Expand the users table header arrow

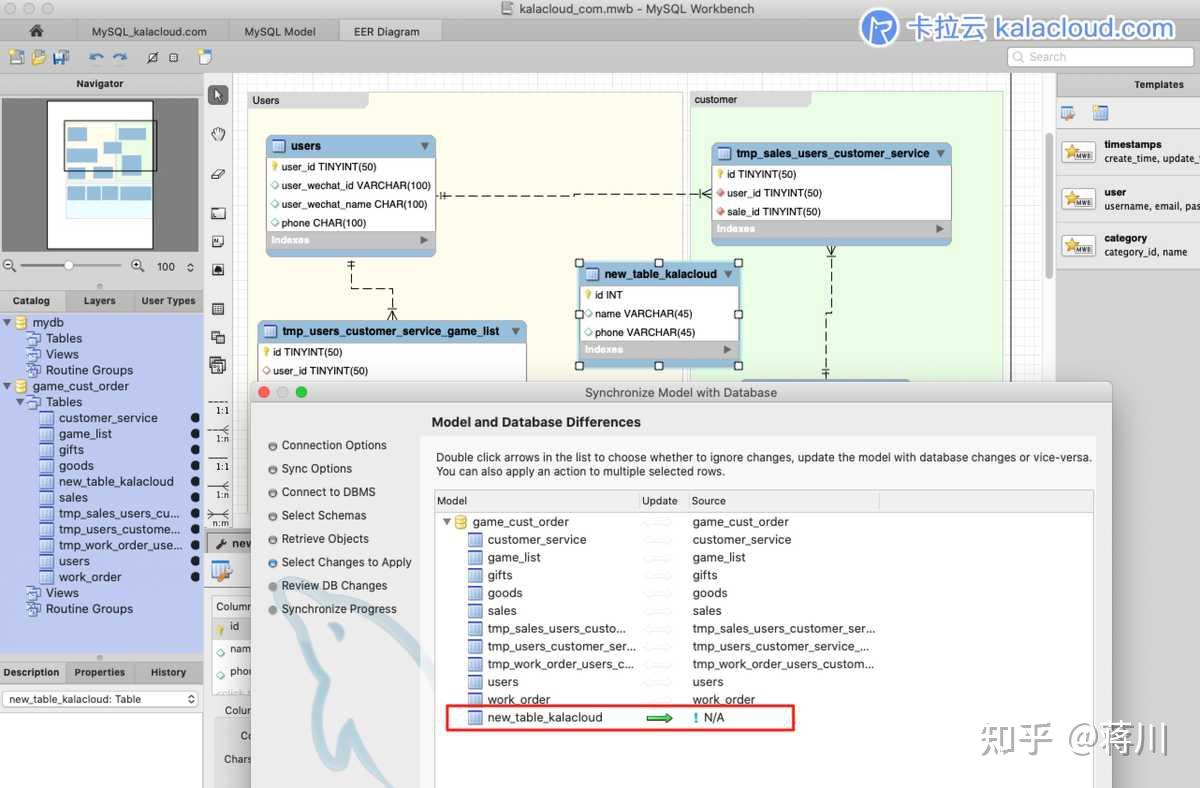425,144
